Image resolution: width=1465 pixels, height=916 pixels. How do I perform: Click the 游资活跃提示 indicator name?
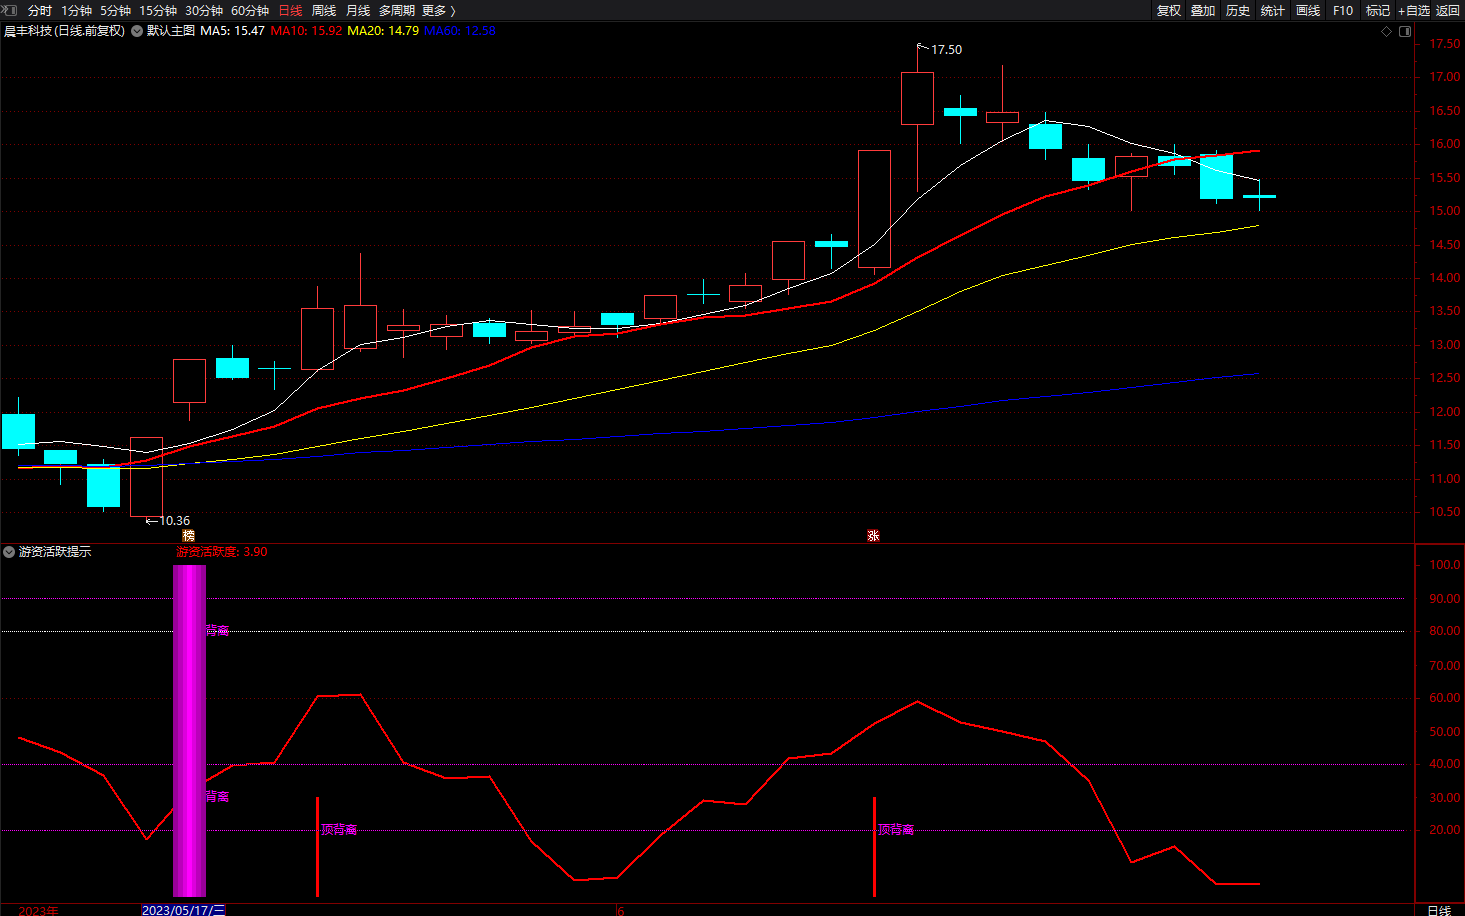tap(55, 552)
